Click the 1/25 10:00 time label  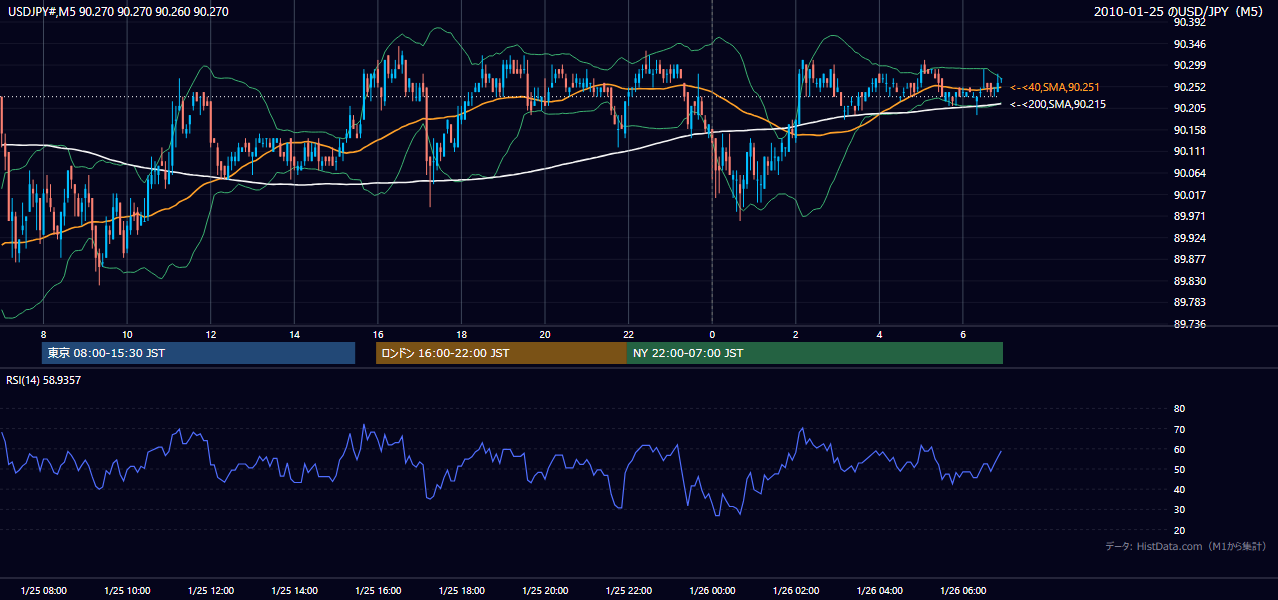(x=127, y=590)
